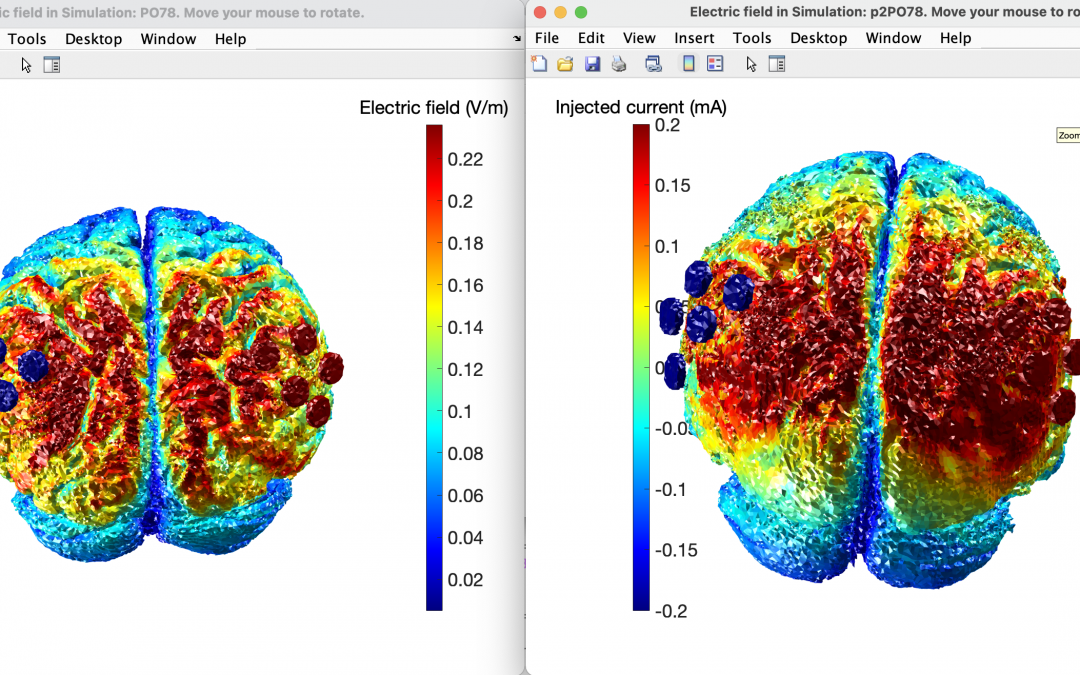Viewport: 1080px width, 675px height.
Task: Click the Link Plot icon
Action: 653,64
